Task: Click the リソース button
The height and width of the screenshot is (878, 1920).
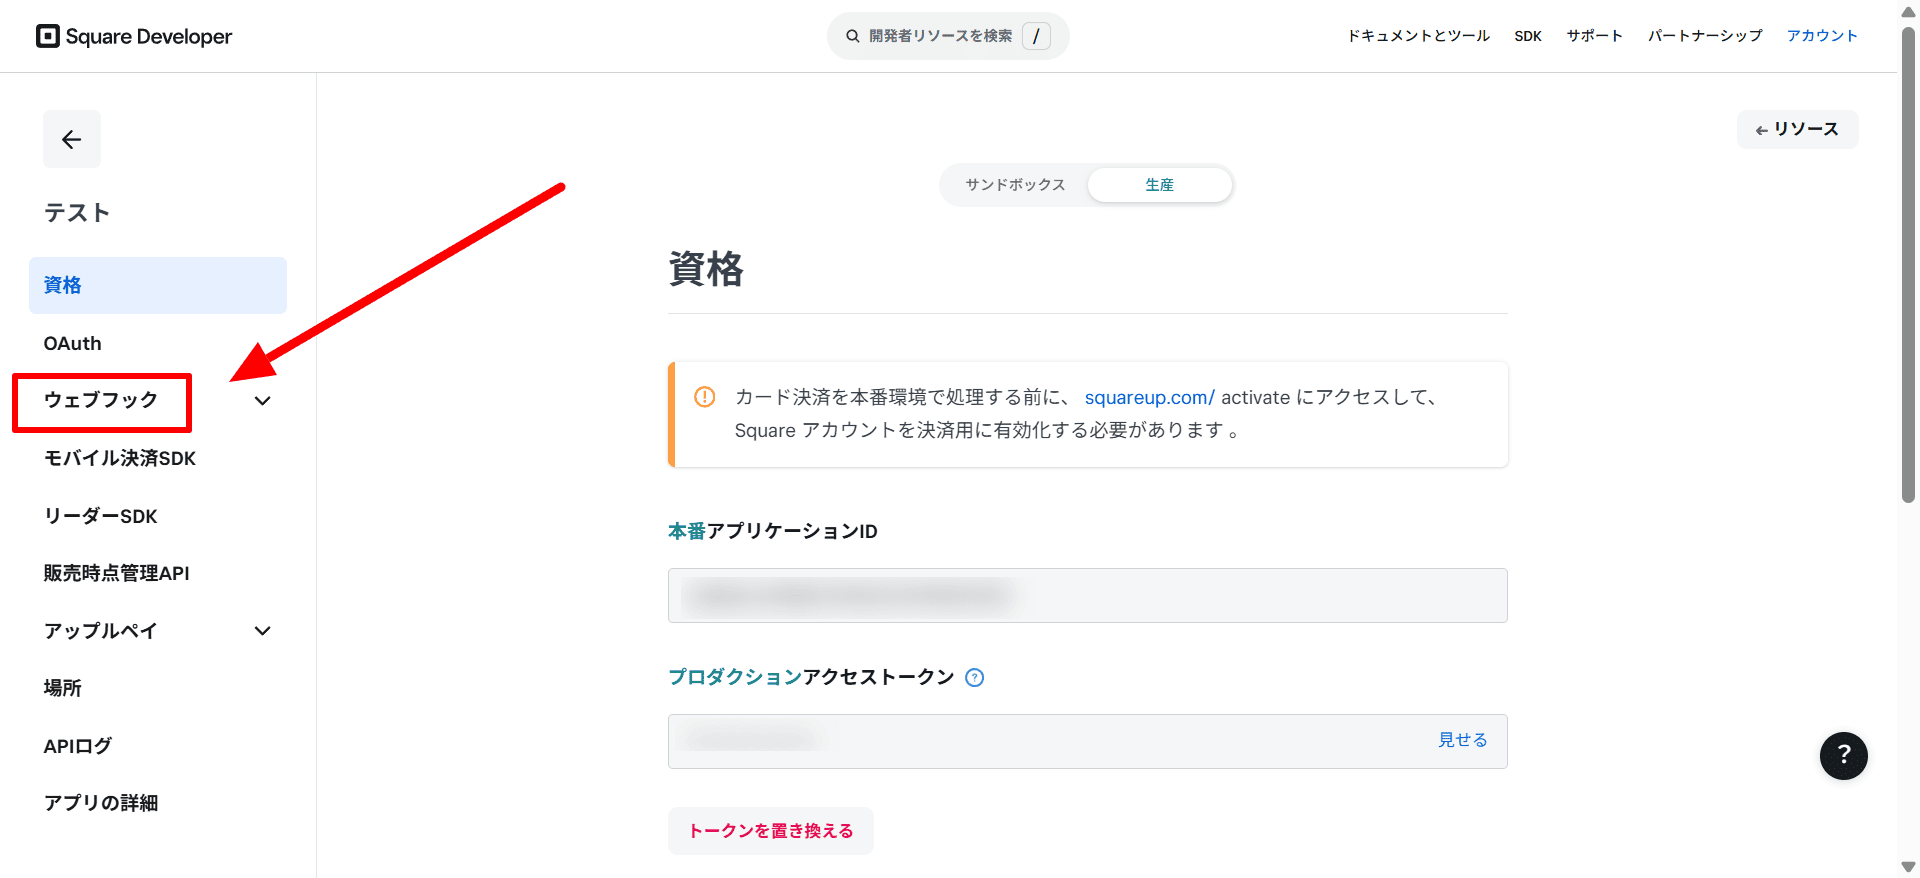Action: click(x=1797, y=130)
